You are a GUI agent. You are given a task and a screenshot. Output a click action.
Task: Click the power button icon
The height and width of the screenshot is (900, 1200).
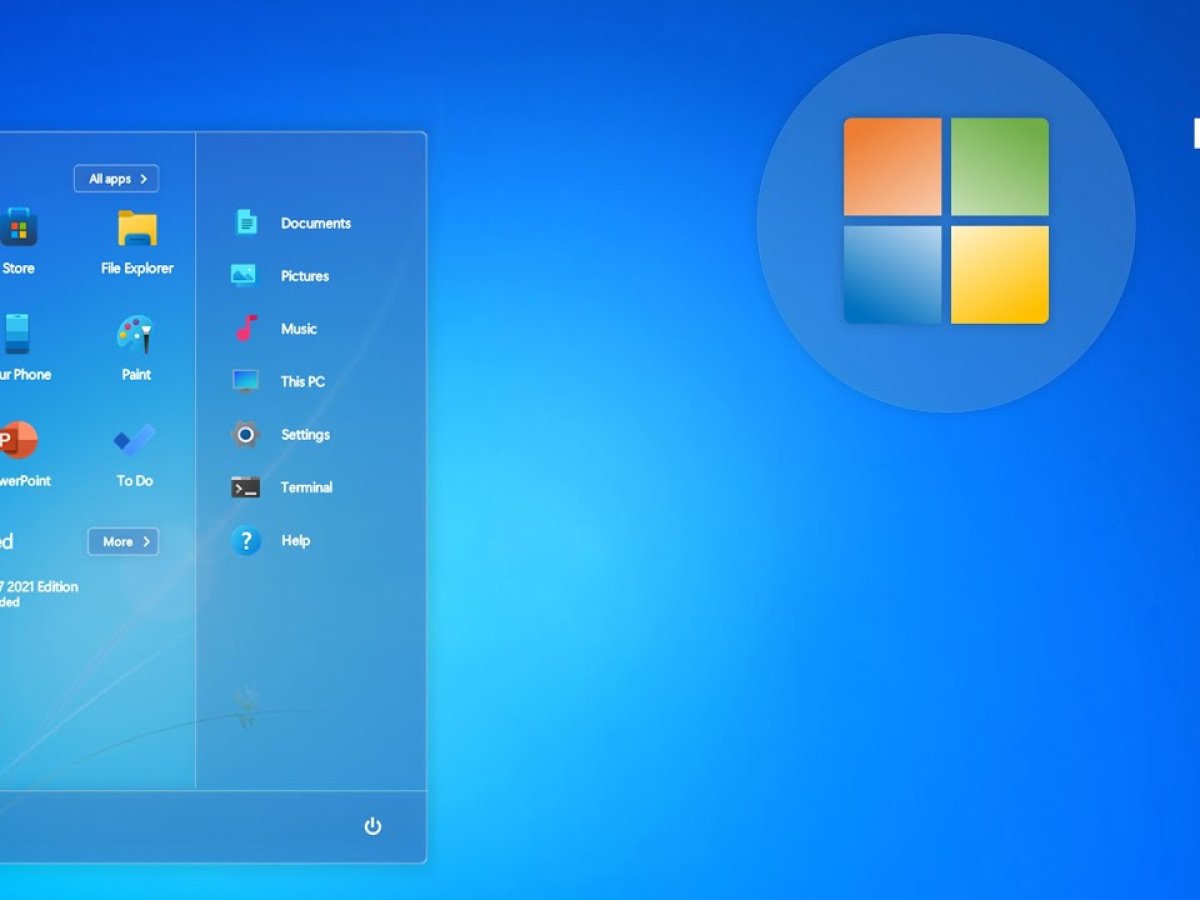373,826
